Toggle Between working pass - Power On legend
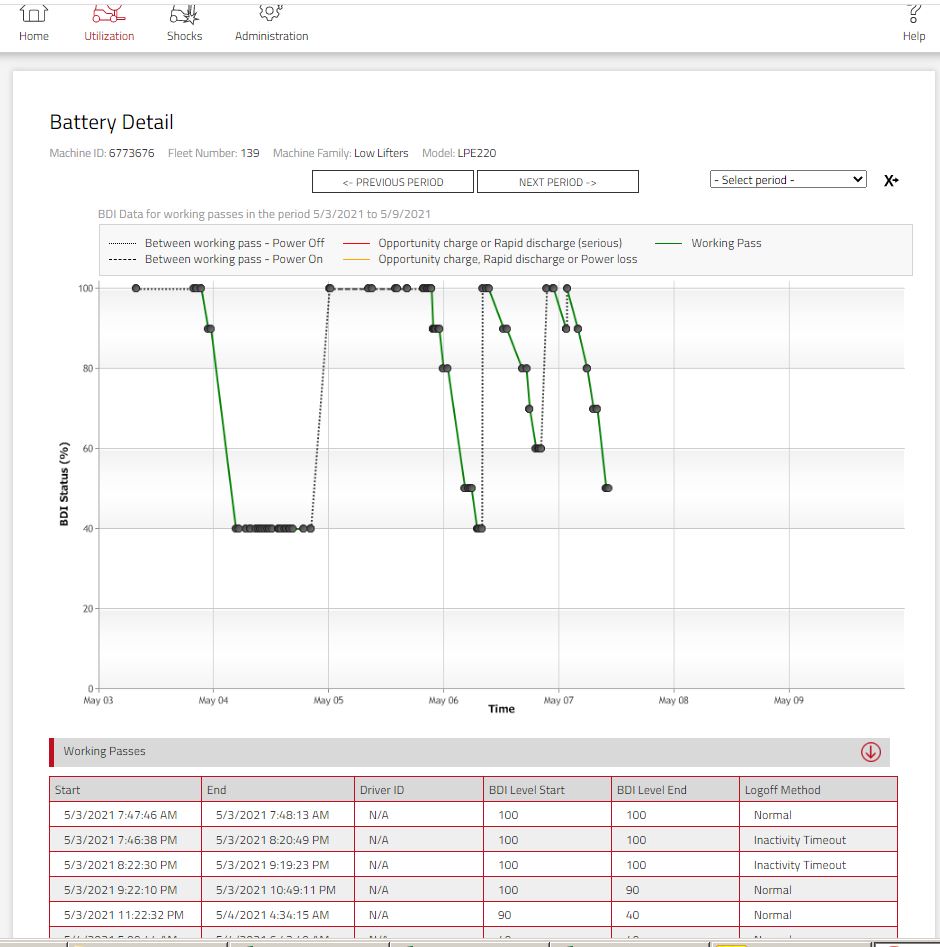The height and width of the screenshot is (947, 940). click(x=216, y=259)
